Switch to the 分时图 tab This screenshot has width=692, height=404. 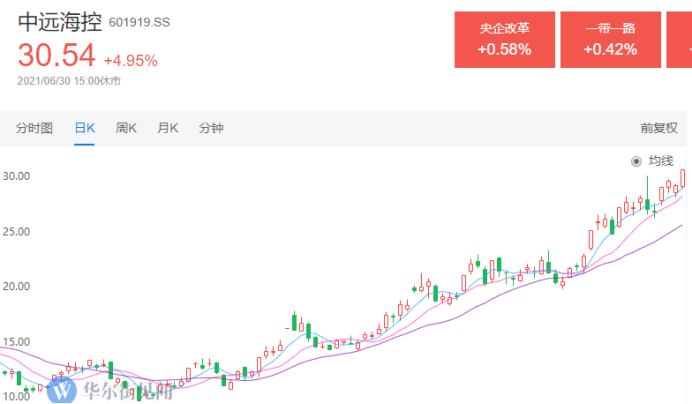coord(33,128)
